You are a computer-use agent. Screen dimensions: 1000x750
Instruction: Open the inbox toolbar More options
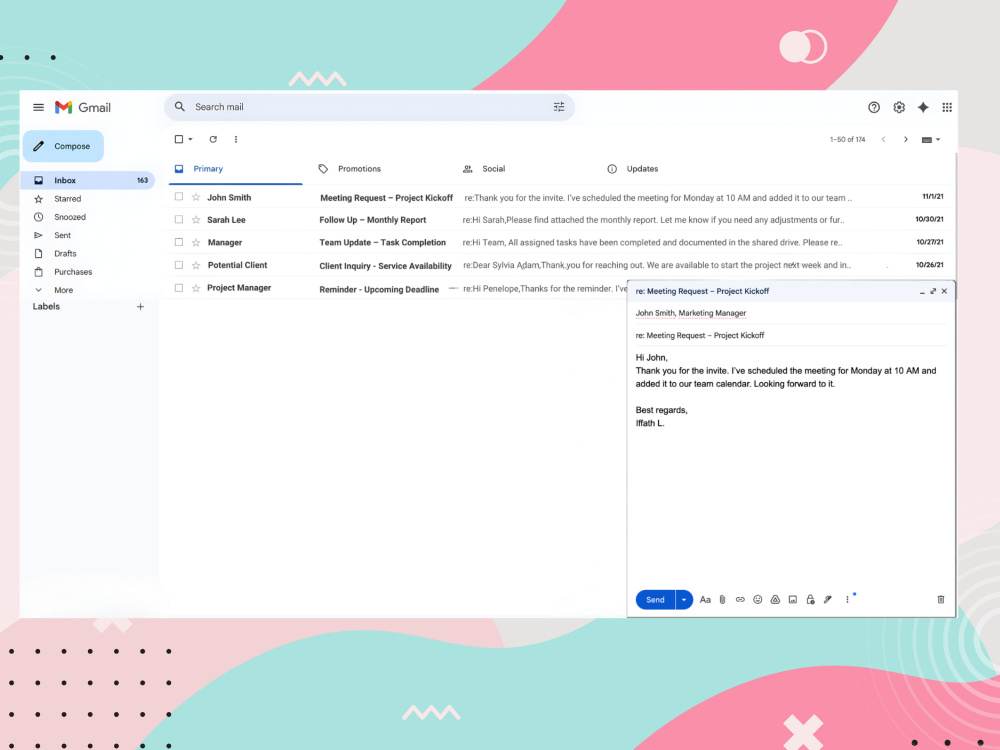(x=236, y=139)
